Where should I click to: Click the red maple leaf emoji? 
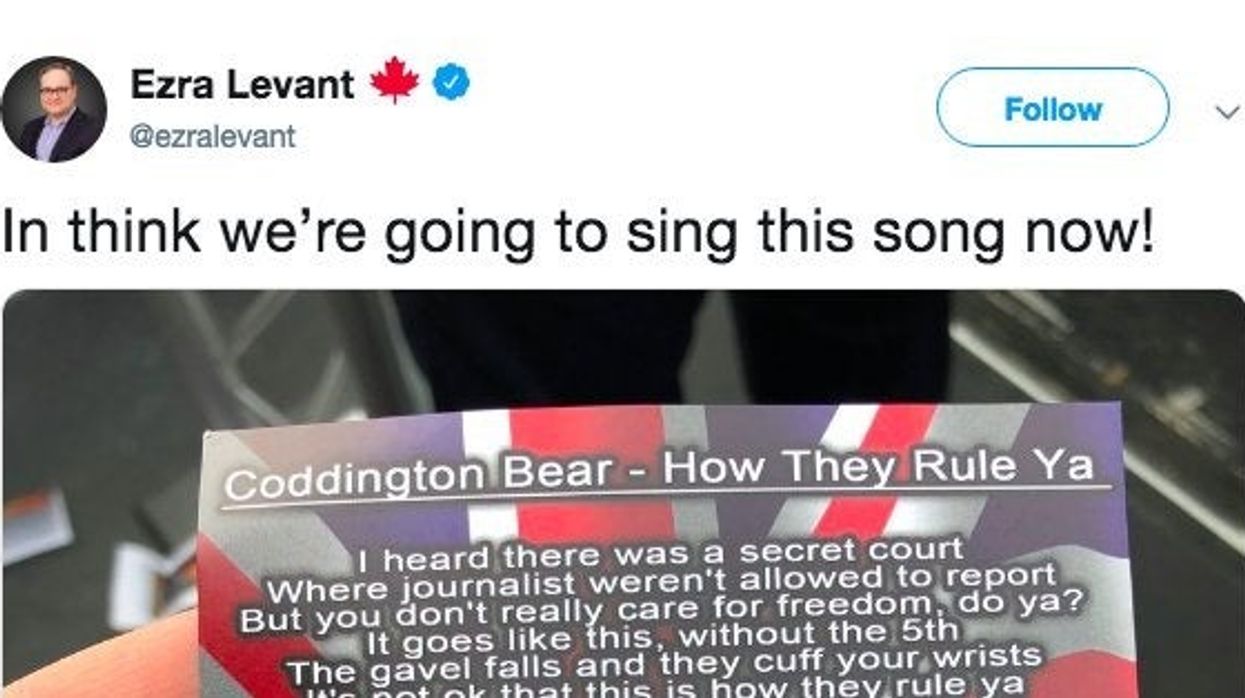click(393, 84)
